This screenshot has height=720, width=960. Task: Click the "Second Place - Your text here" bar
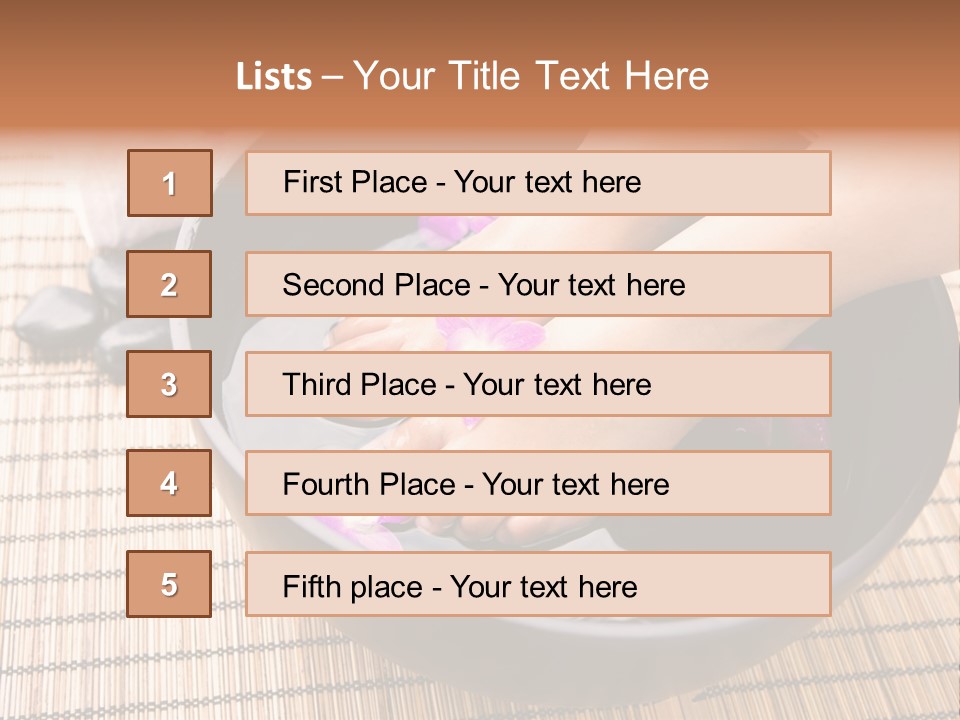(x=538, y=284)
